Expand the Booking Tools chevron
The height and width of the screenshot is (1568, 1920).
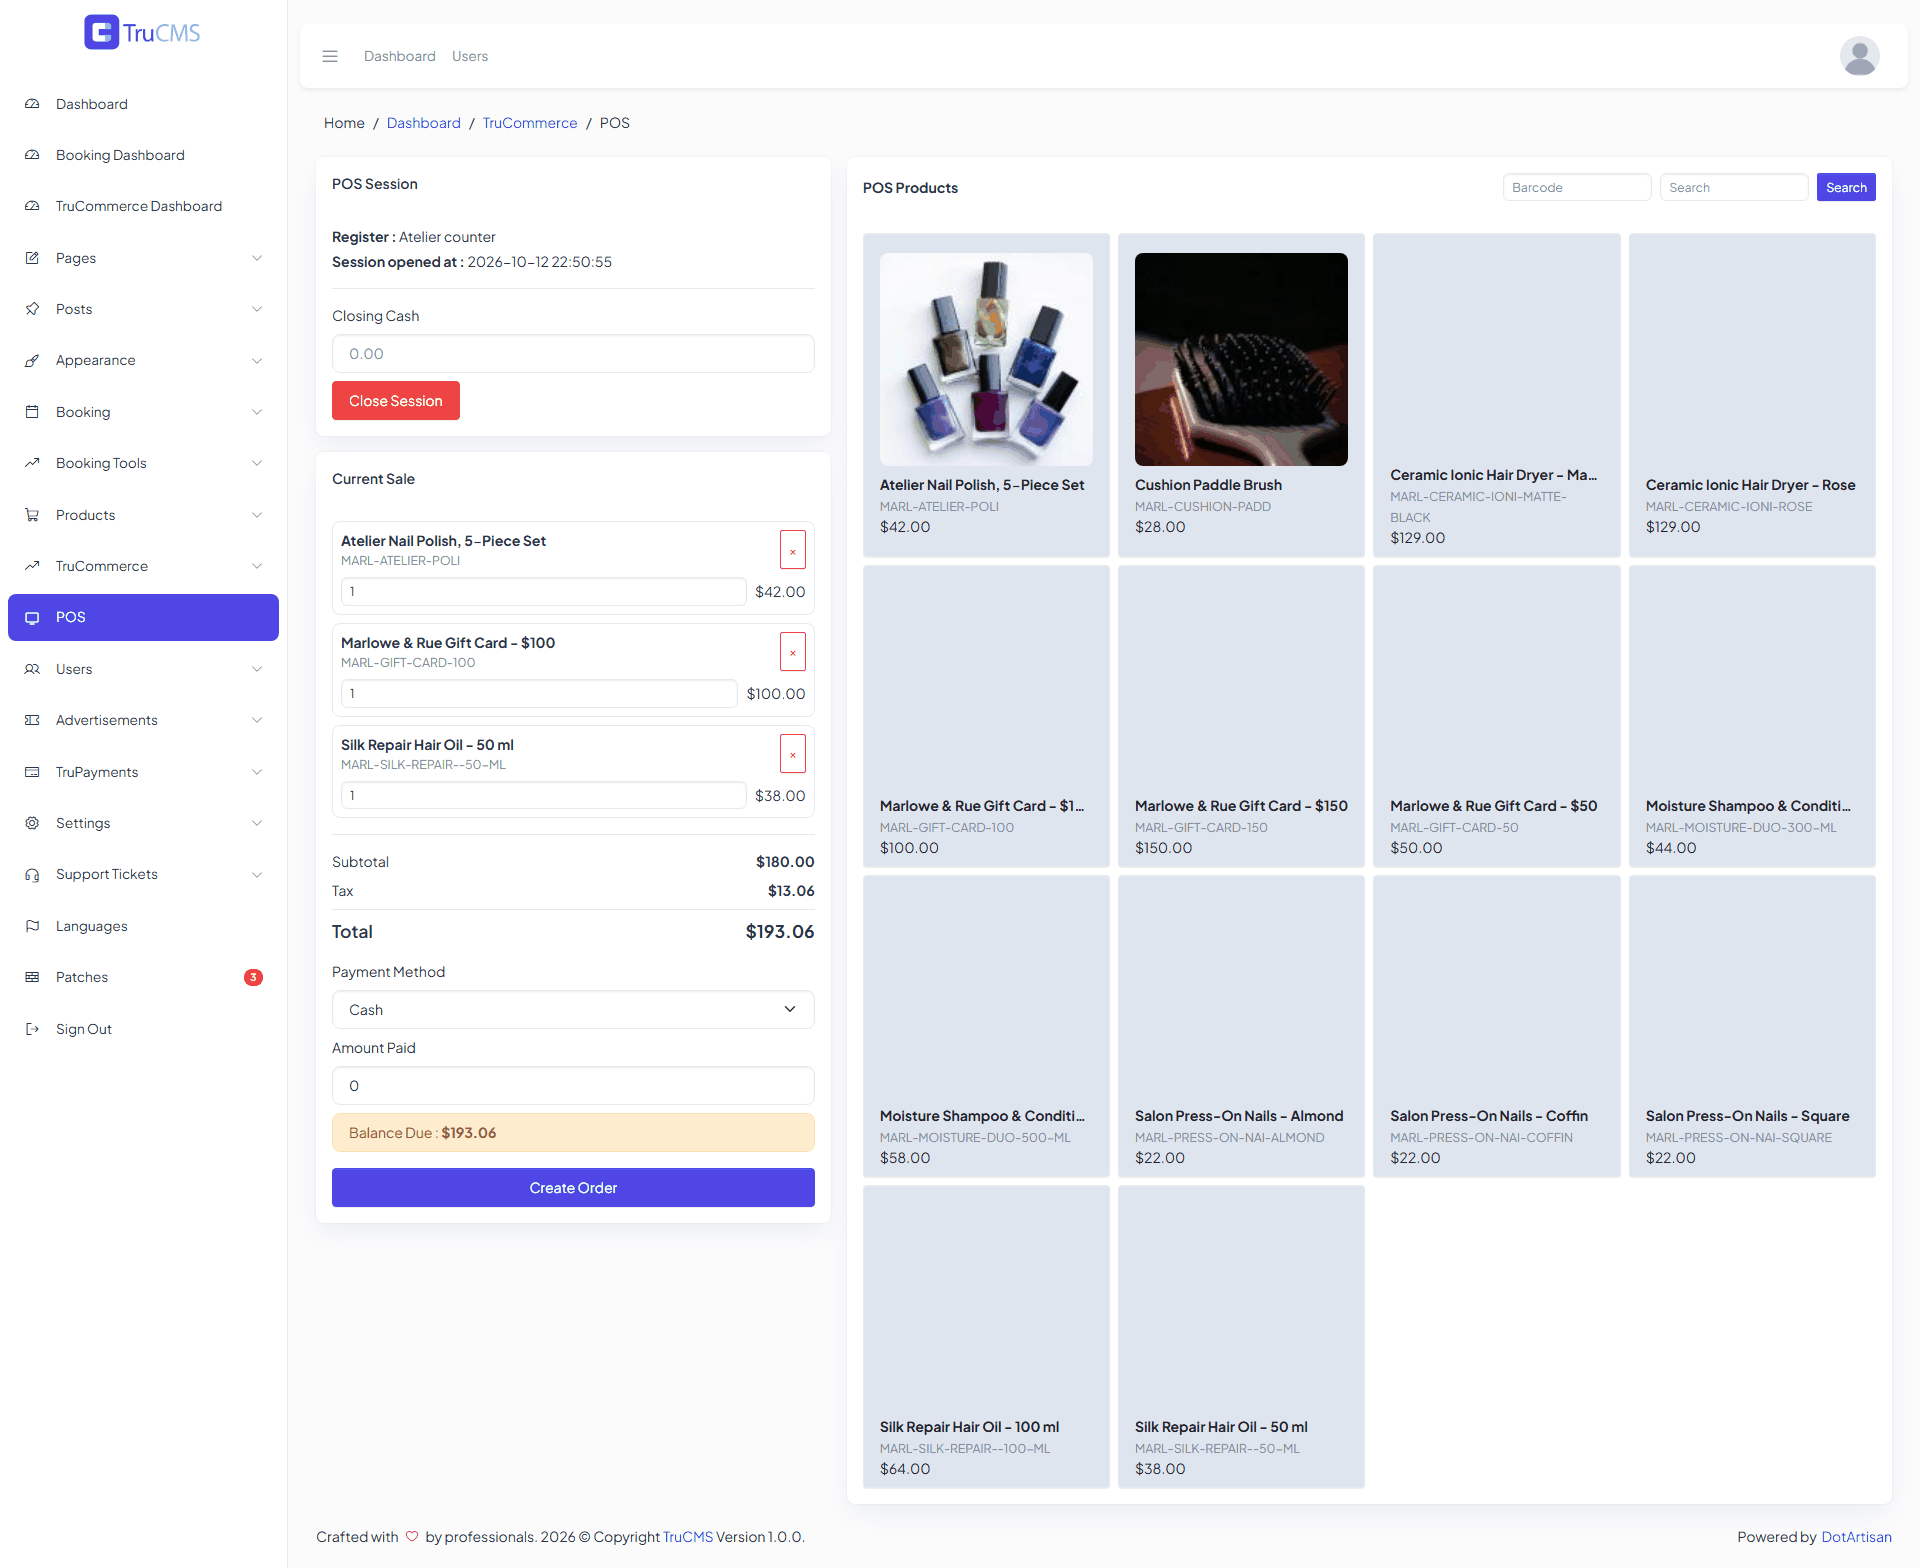257,463
